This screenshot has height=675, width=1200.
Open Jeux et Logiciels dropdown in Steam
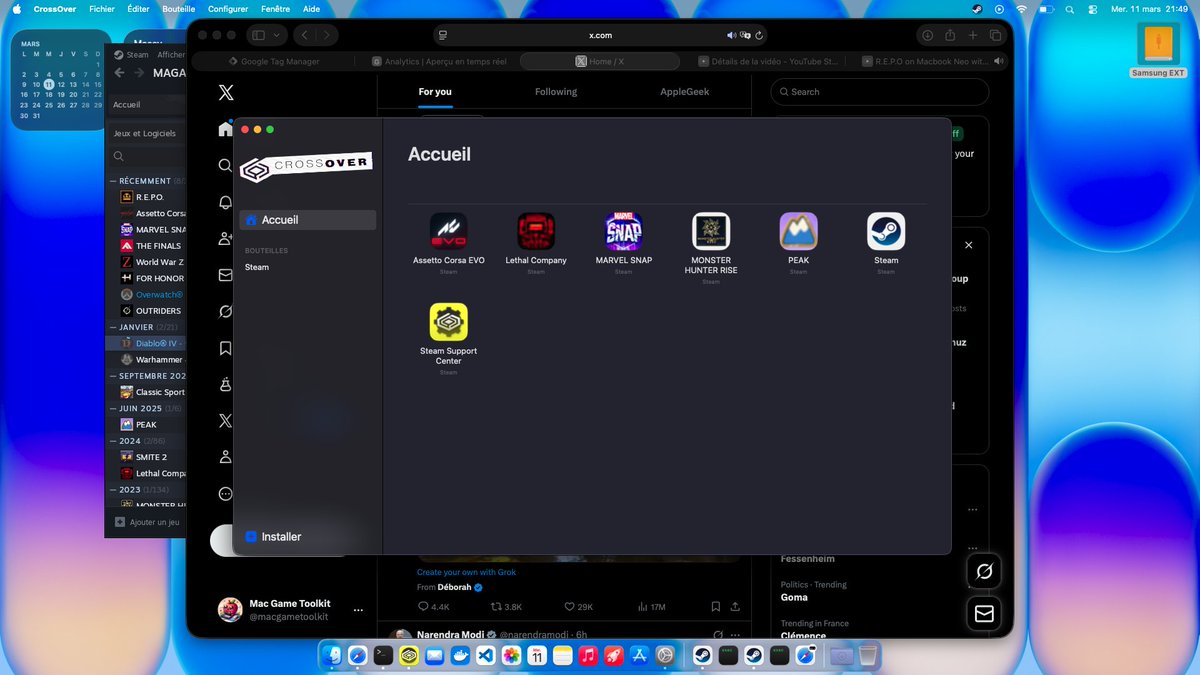point(145,133)
